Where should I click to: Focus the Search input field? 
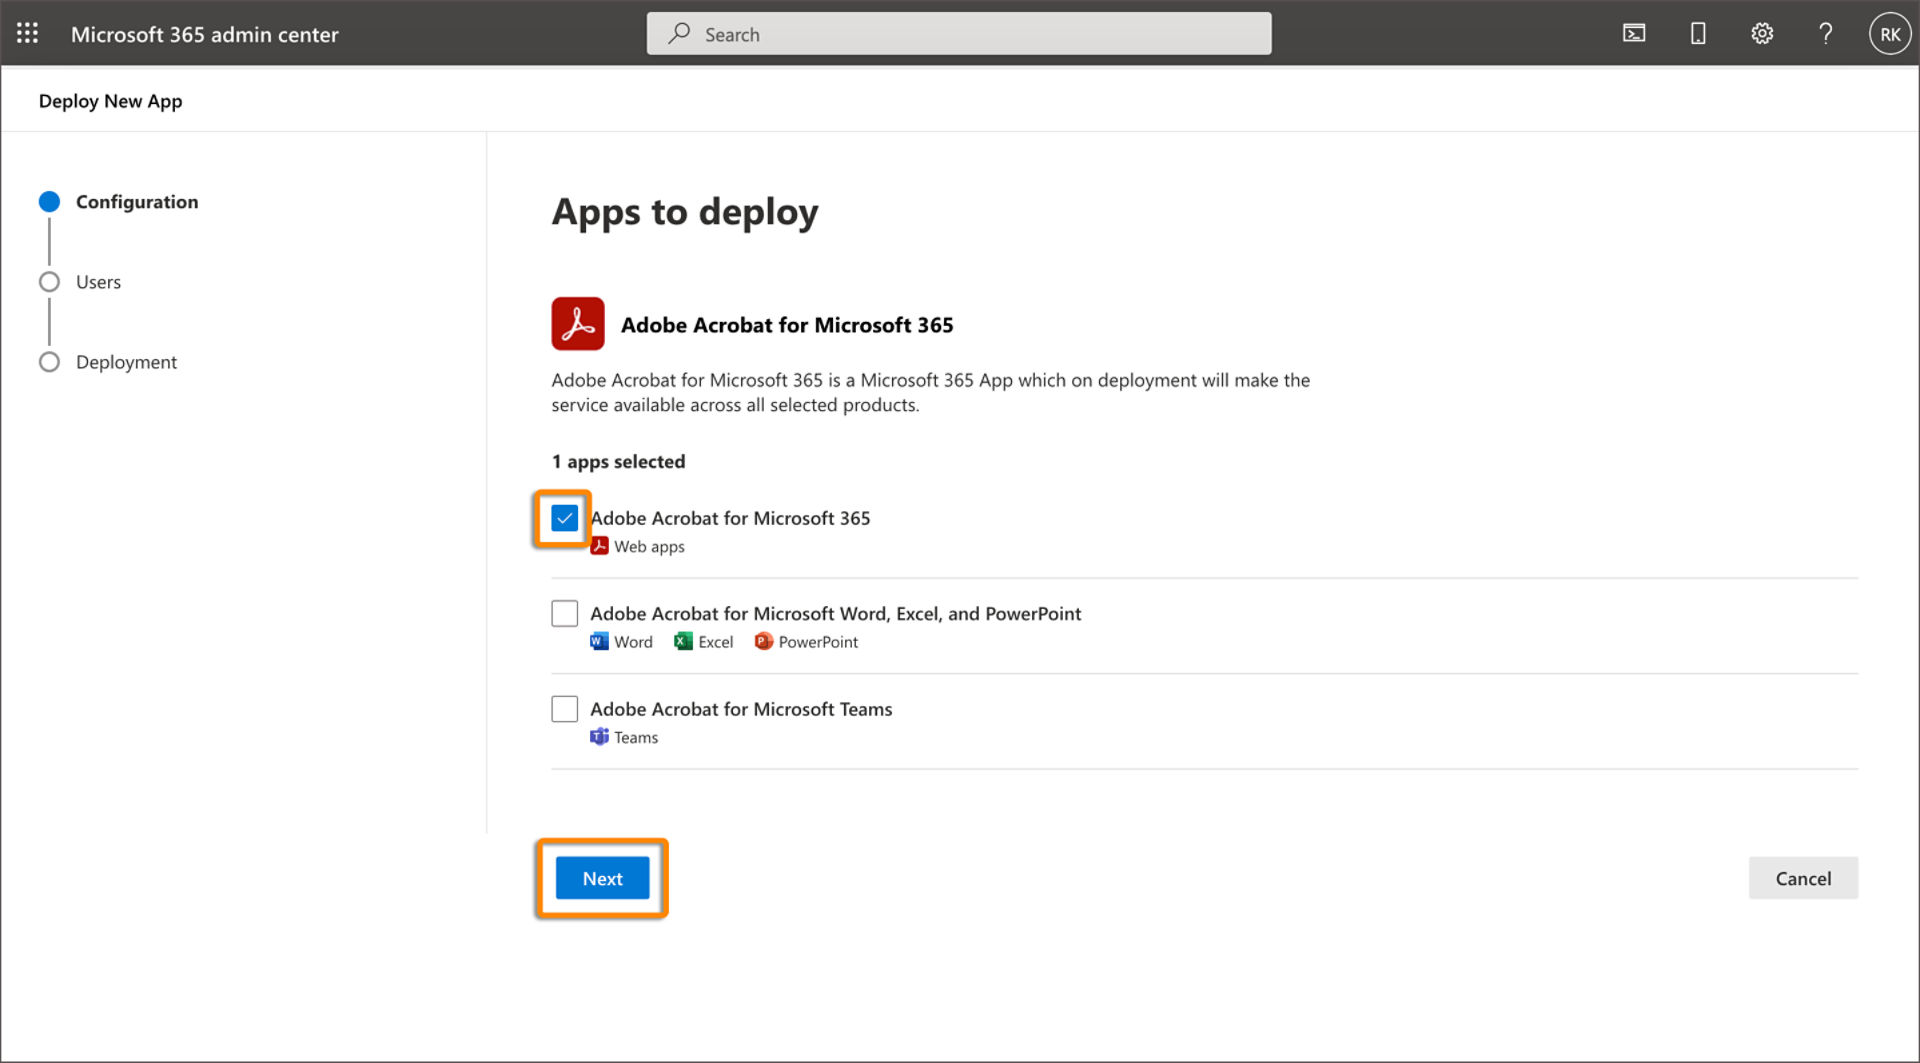click(959, 33)
